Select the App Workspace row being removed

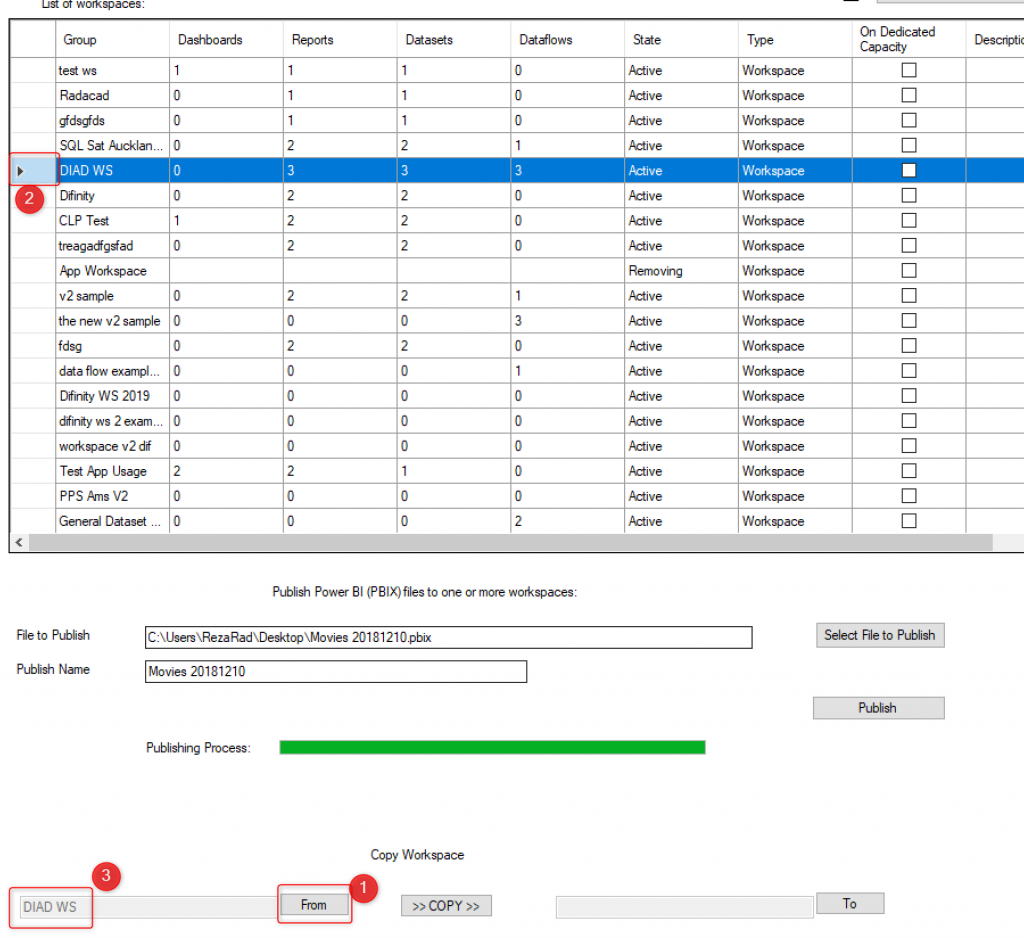click(x=103, y=271)
